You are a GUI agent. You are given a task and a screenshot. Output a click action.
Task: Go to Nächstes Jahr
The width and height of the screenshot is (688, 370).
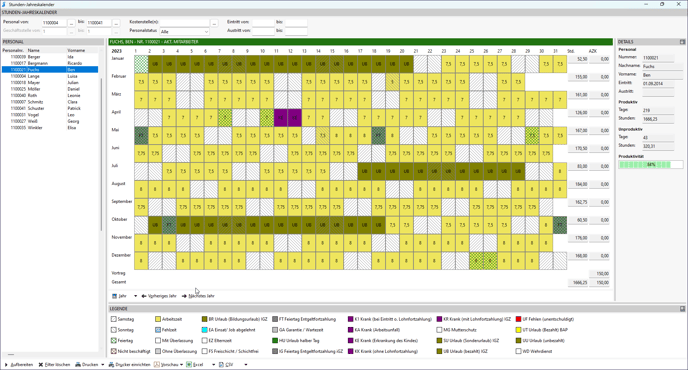[198, 296]
